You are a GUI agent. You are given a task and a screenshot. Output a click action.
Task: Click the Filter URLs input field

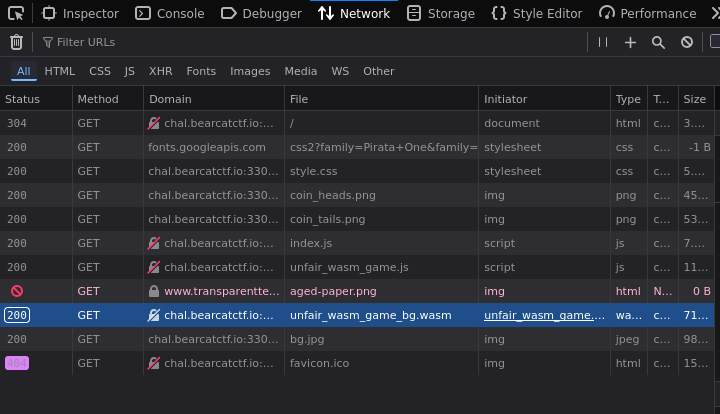pyautogui.click(x=310, y=42)
